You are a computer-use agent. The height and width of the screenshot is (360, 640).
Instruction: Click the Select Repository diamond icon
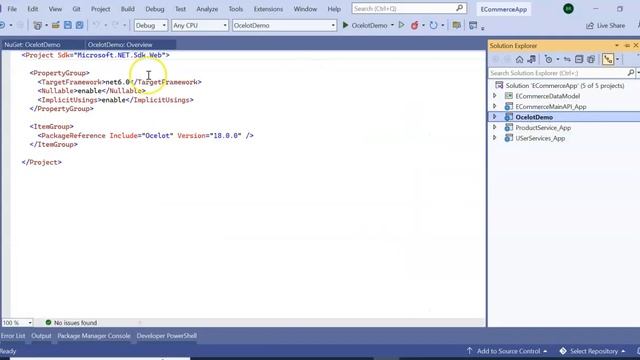coord(563,351)
